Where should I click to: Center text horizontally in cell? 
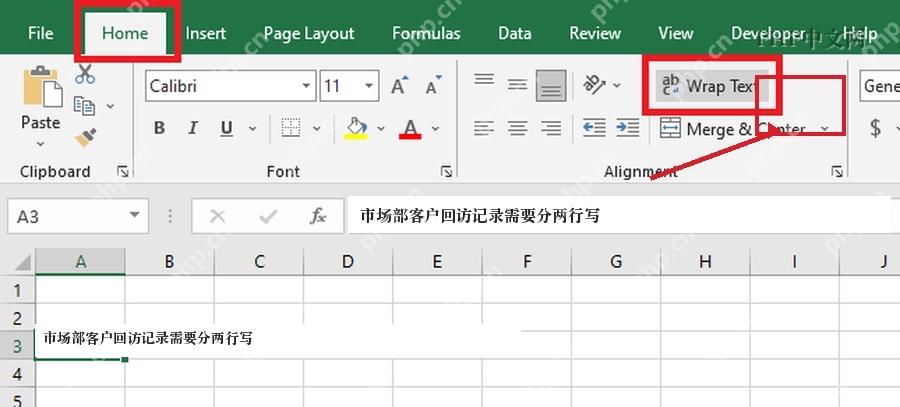(x=518, y=127)
